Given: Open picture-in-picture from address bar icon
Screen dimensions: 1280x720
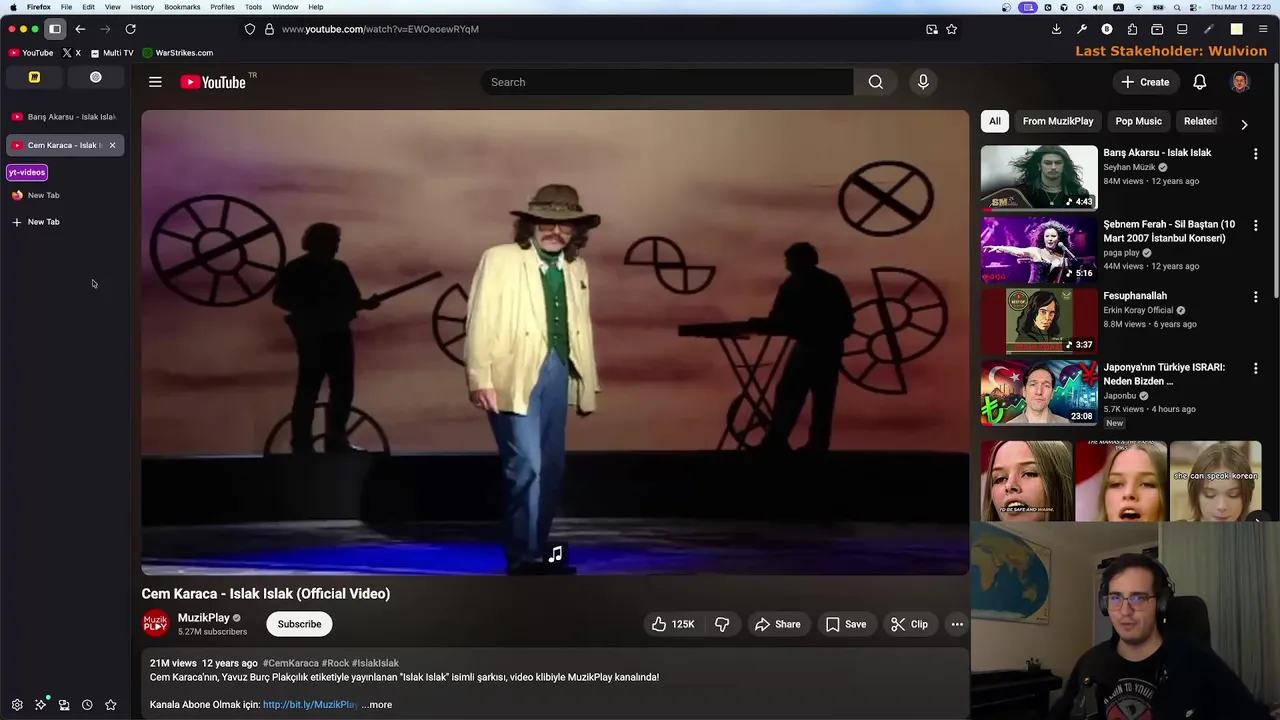Looking at the screenshot, I should point(932,29).
